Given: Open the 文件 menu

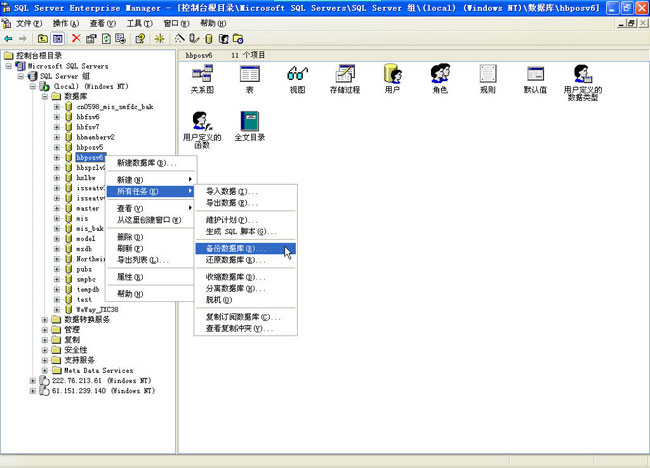Looking at the screenshot, I should [x=29, y=24].
